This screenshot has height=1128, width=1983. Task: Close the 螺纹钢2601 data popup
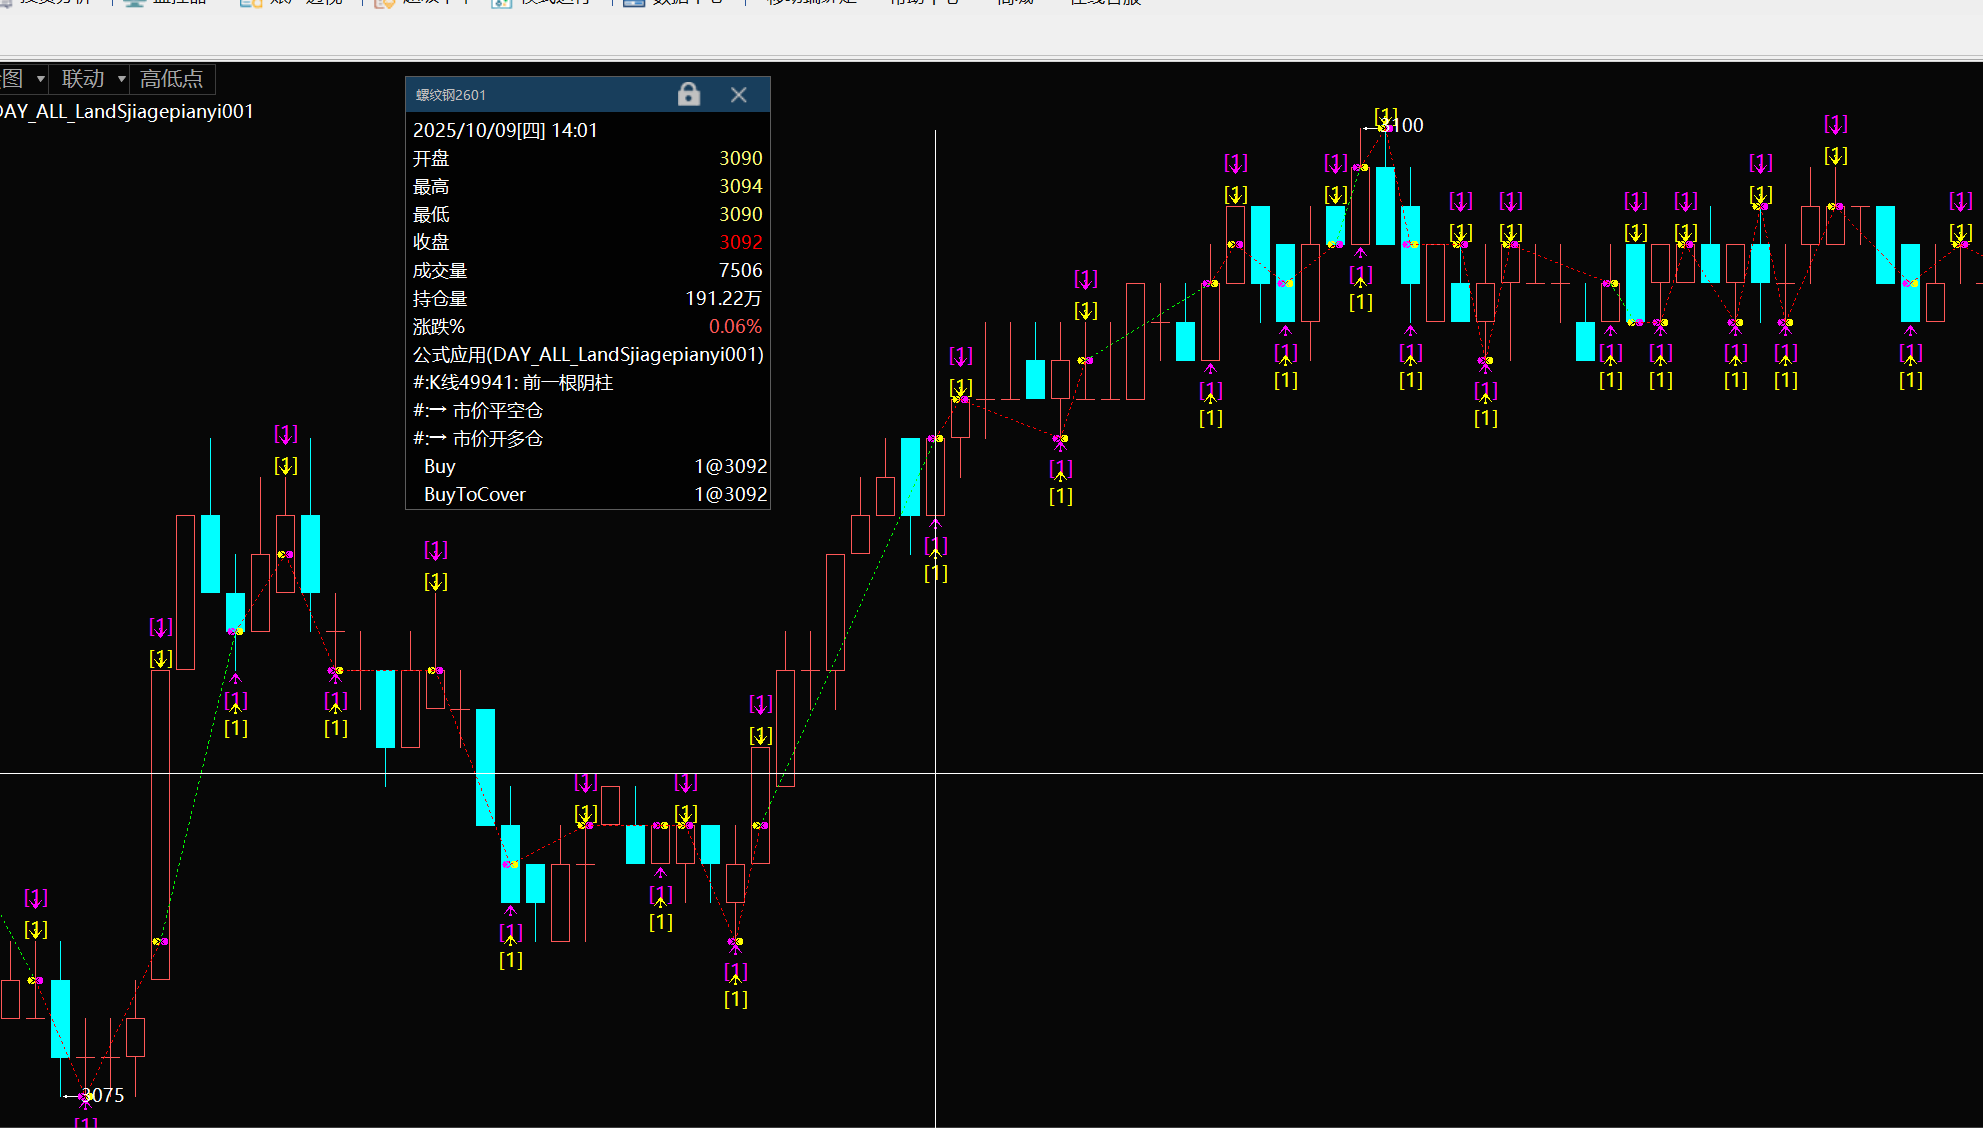click(739, 94)
